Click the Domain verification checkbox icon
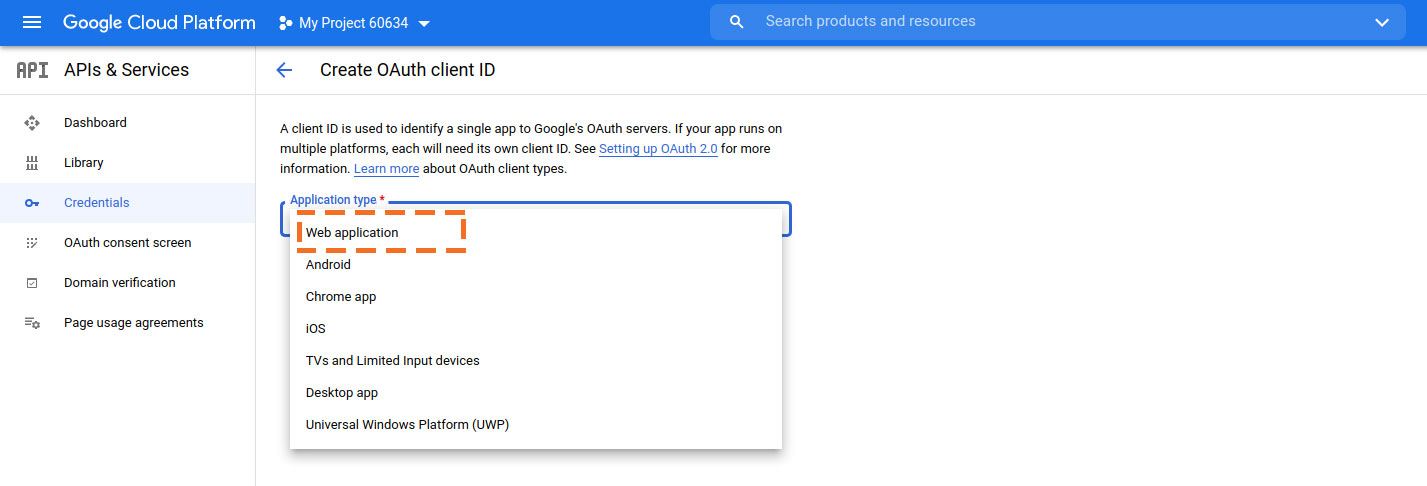This screenshot has width=1427, height=486. coord(32,283)
